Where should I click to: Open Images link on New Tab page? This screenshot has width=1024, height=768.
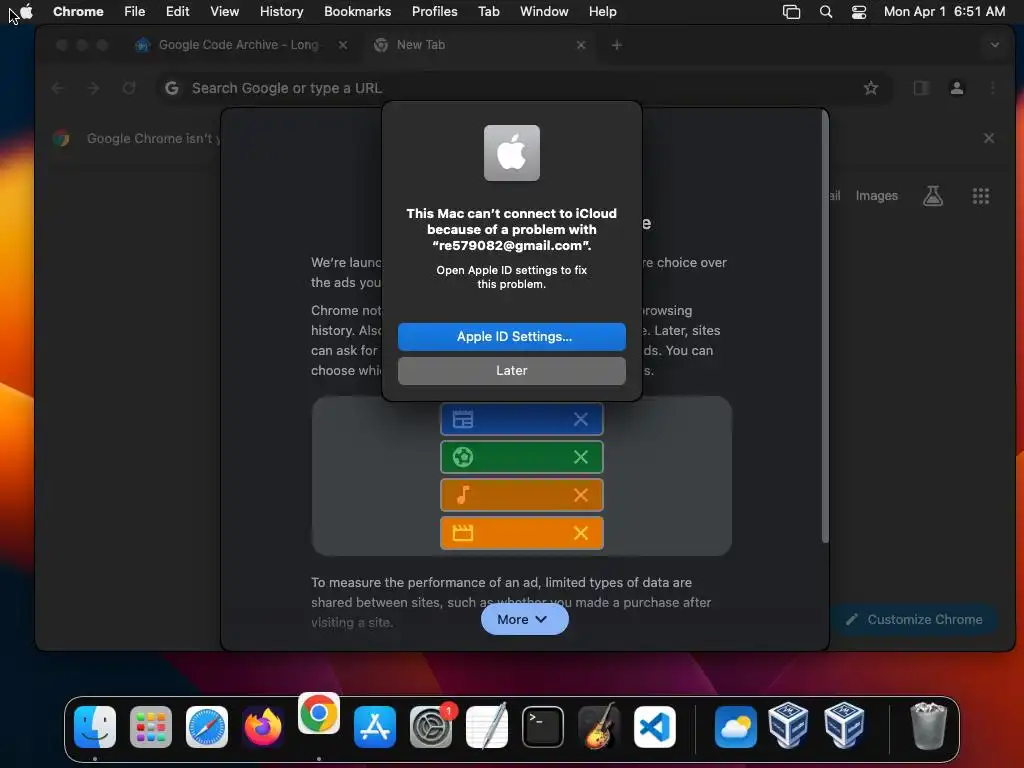[x=876, y=195]
